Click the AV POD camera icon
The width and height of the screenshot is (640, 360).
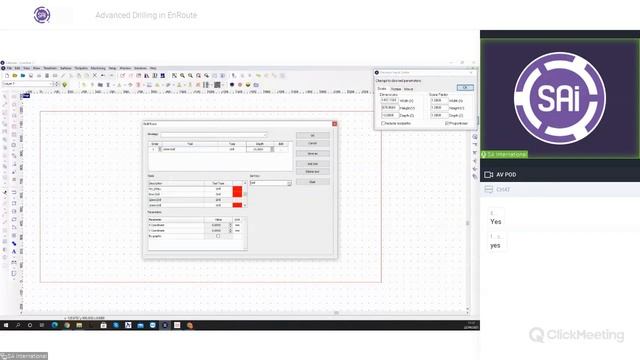488,174
